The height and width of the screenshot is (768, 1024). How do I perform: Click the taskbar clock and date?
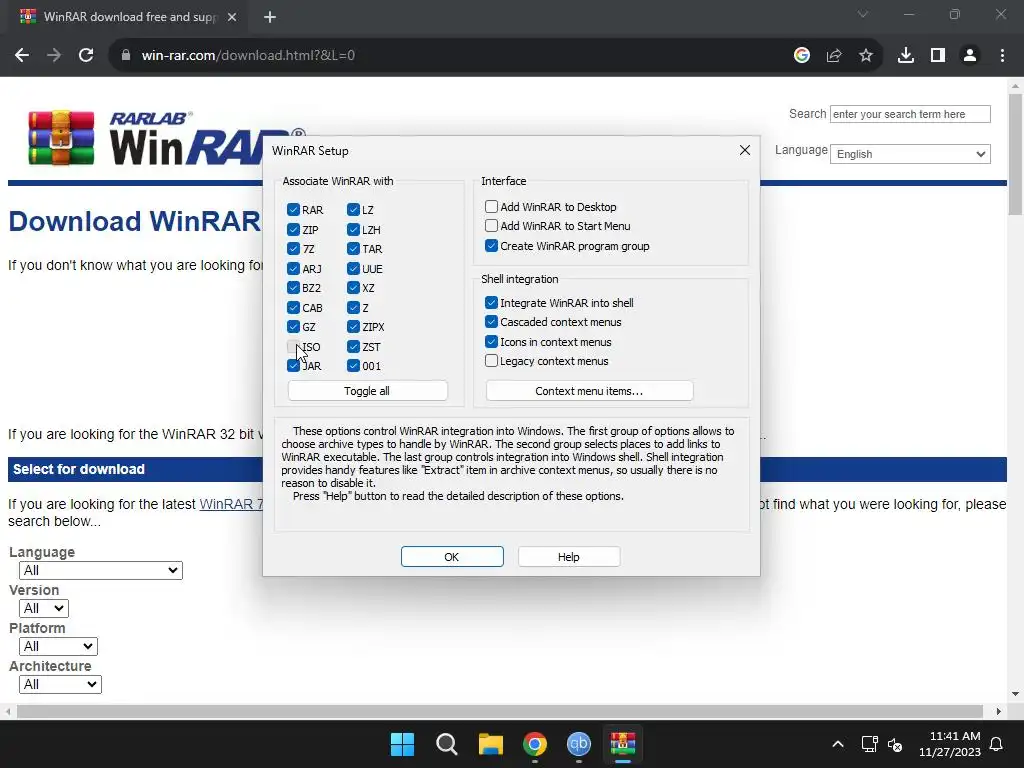(950, 744)
